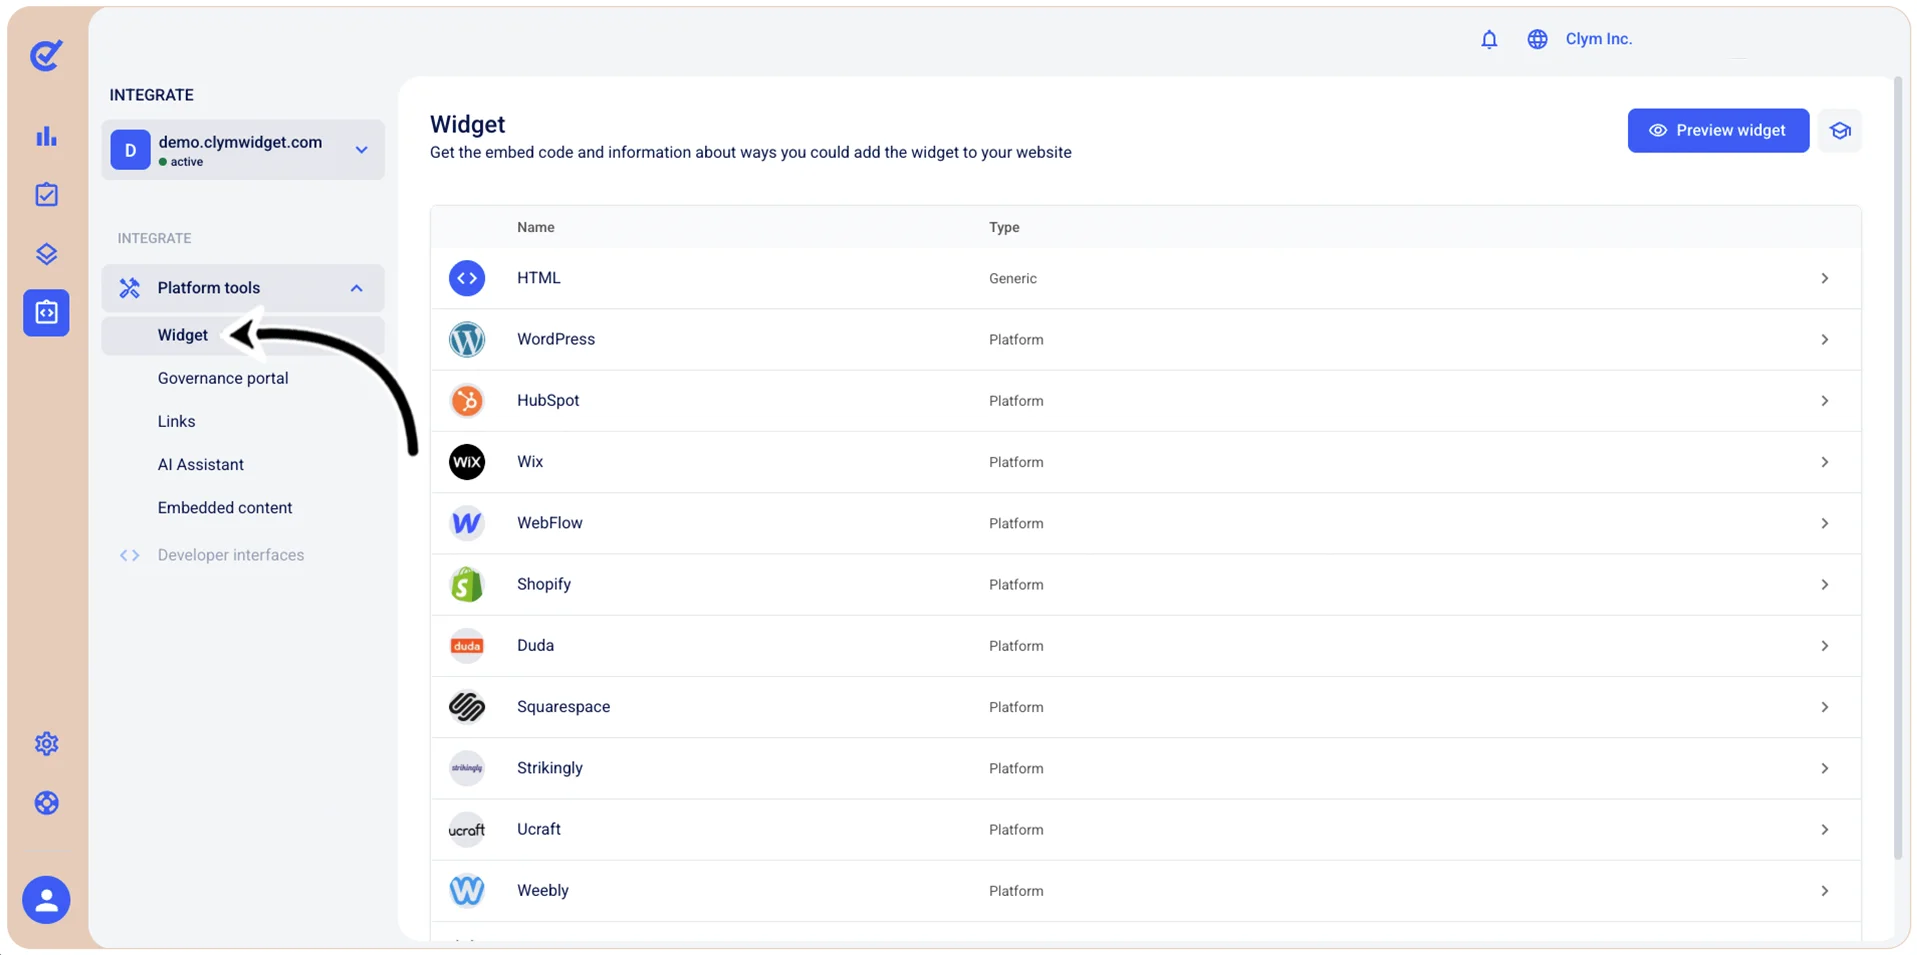Screen dimensions: 1917x955
Task: Click the 'WordPress' name text
Action: (x=556, y=339)
